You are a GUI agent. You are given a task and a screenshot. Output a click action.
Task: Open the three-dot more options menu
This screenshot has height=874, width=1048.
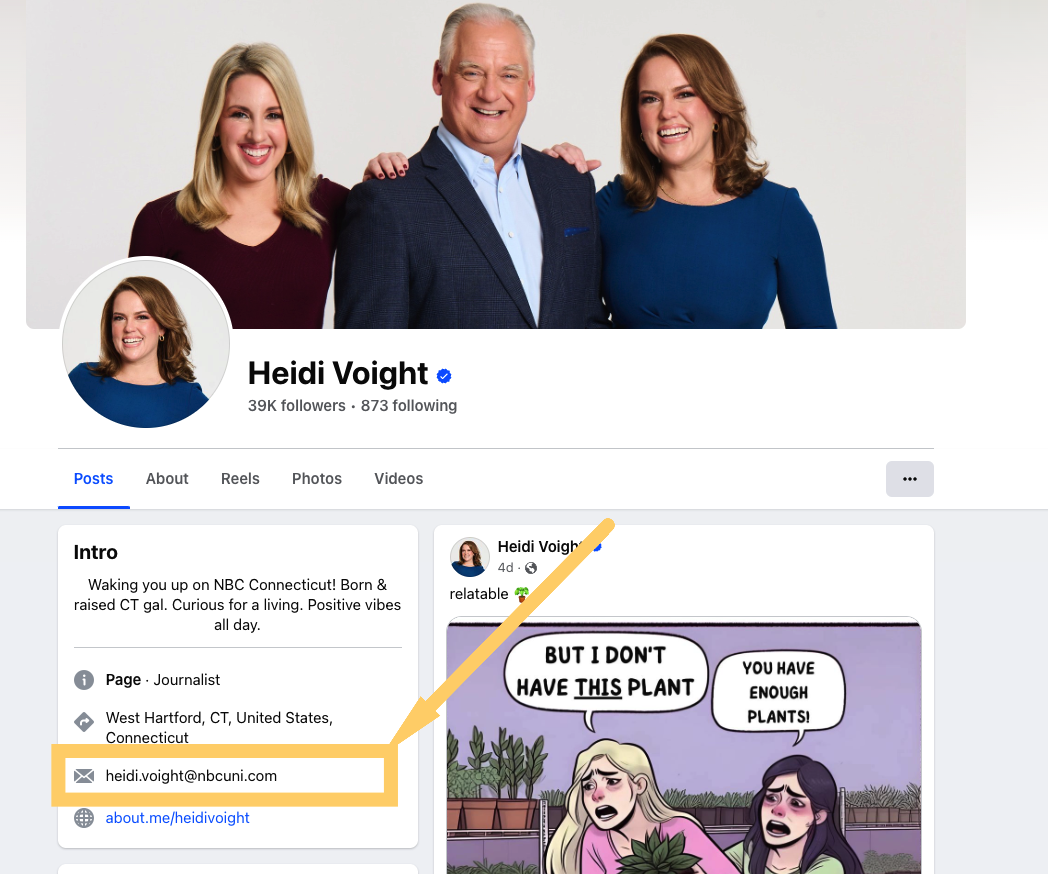tap(909, 479)
